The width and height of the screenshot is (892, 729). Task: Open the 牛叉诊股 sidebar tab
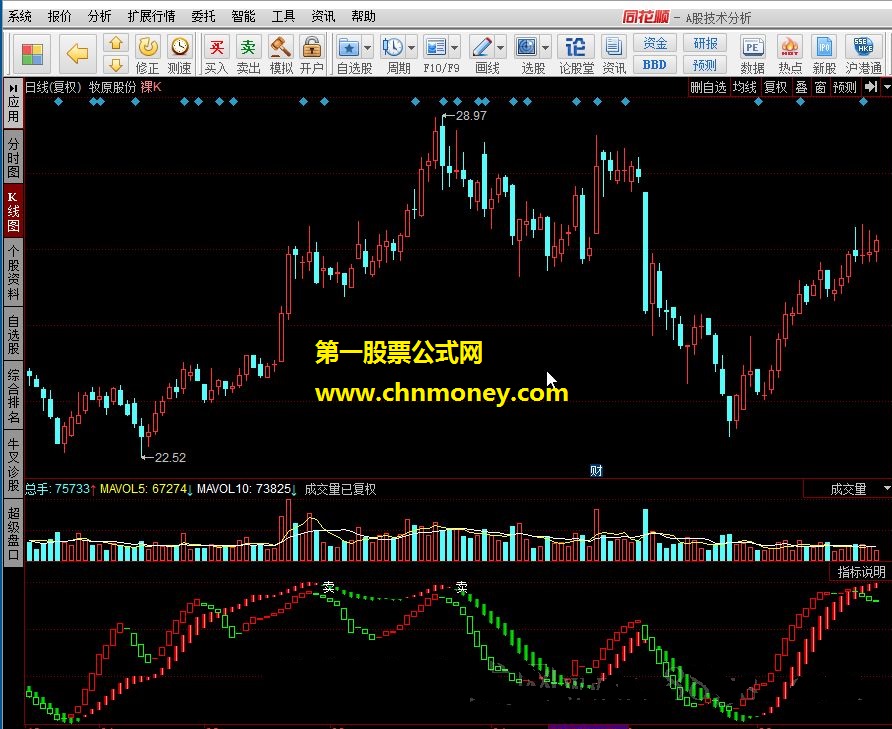[14, 464]
